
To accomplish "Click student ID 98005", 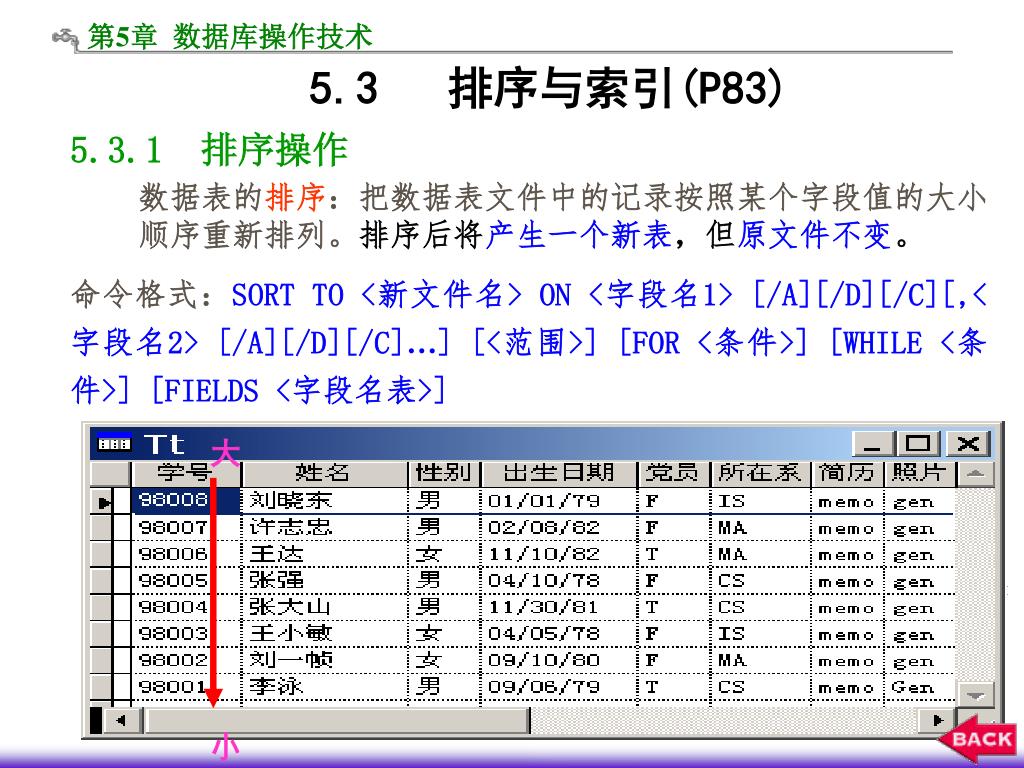I will click(x=174, y=581).
